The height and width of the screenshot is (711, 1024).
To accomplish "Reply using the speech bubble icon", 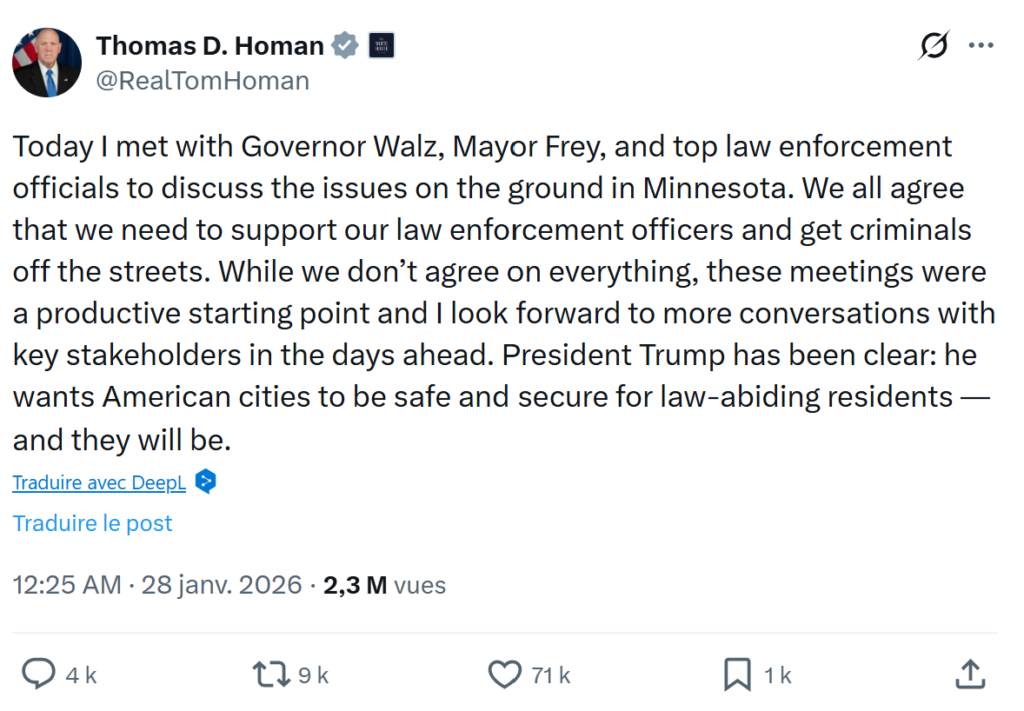I will tap(39, 675).
